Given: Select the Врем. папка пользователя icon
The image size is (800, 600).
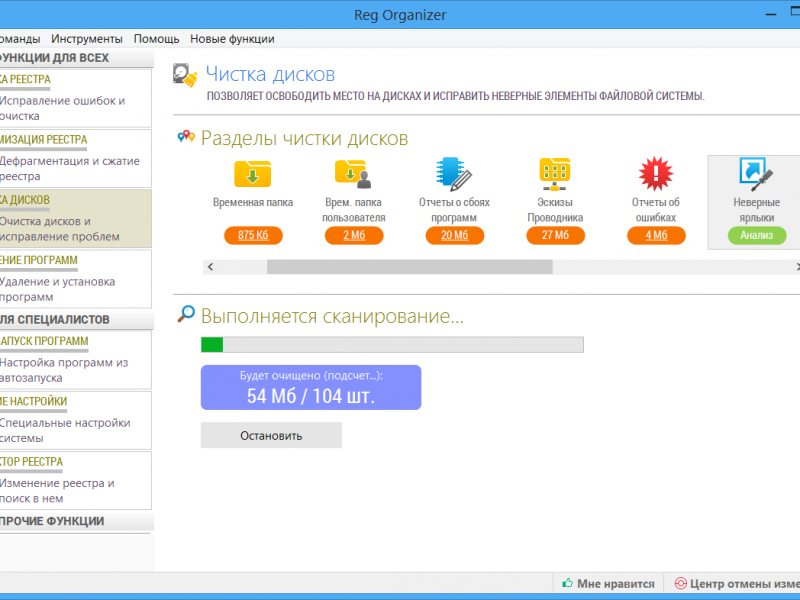Looking at the screenshot, I should pos(353,173).
